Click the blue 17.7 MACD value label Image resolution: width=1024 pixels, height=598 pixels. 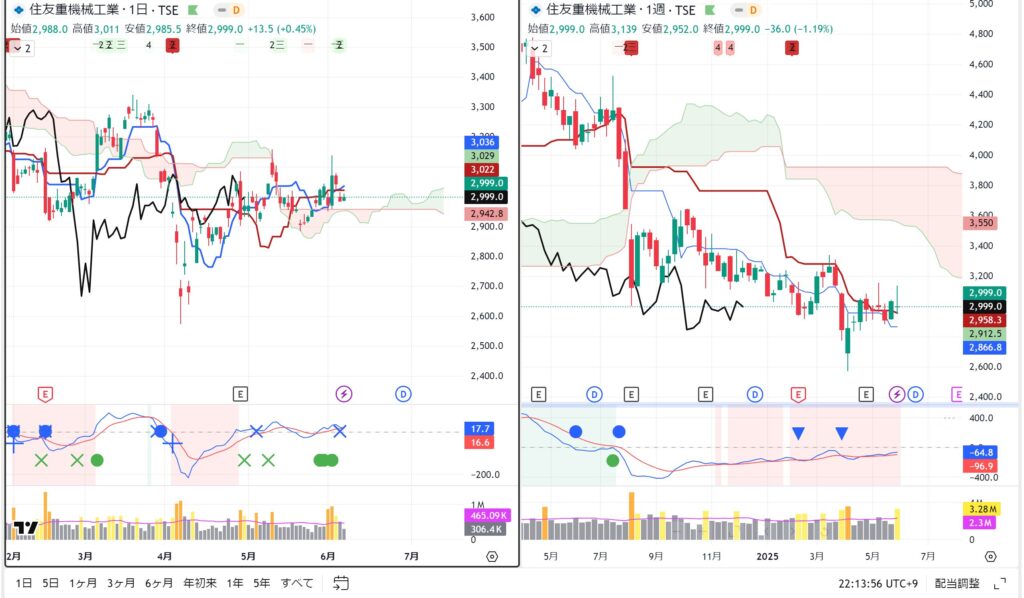click(481, 428)
